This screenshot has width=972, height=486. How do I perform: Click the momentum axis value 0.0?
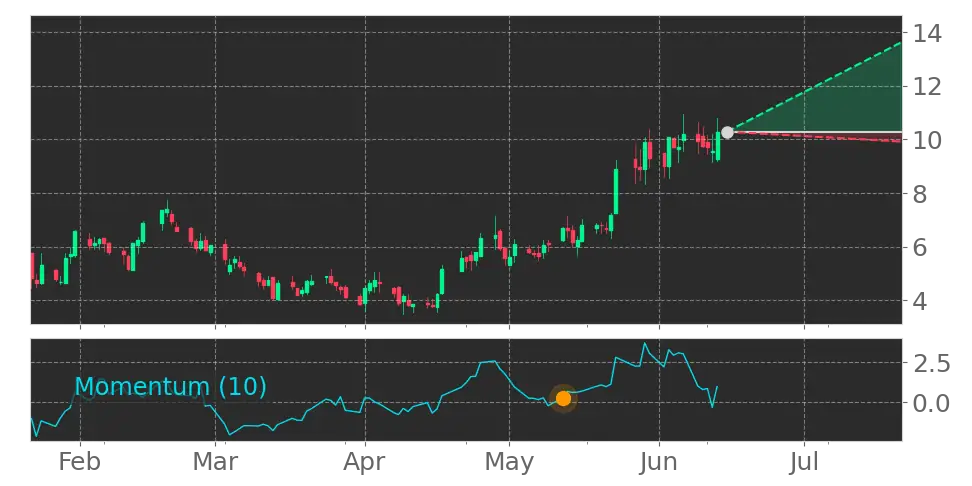932,403
